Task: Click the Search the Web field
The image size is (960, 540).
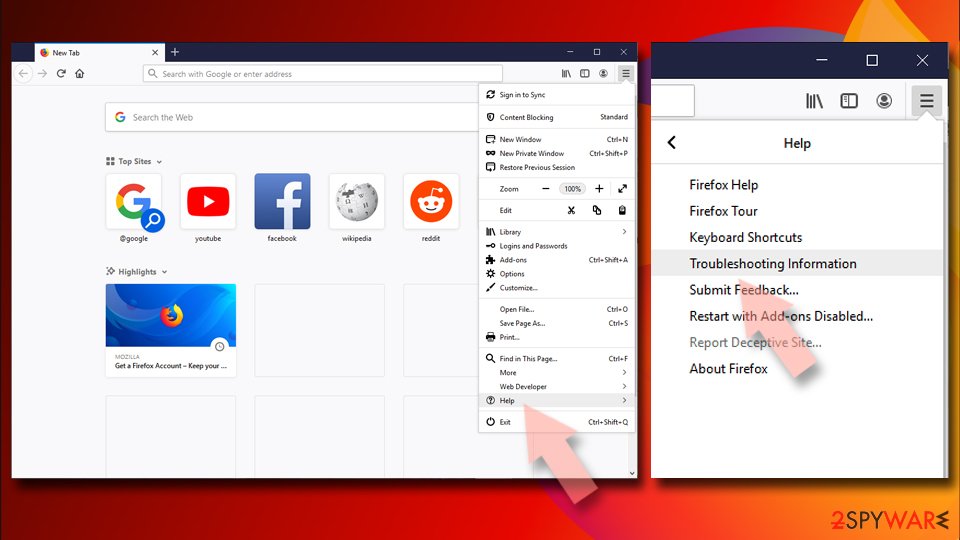Action: (292, 117)
